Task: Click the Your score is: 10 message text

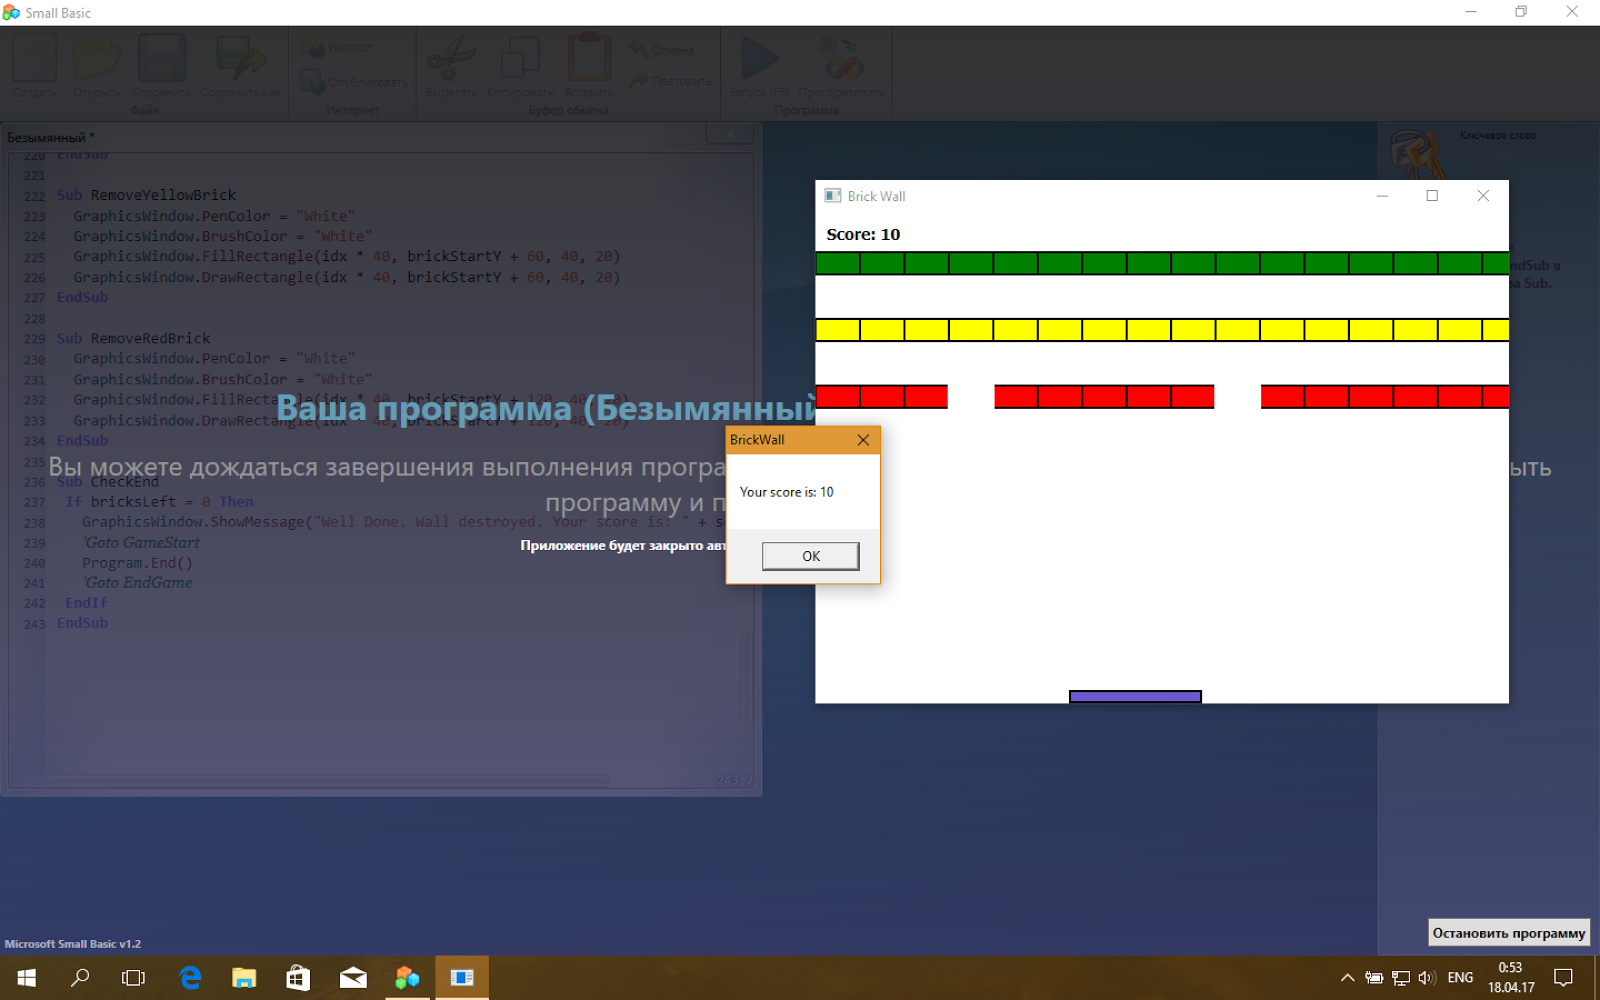Action: click(x=786, y=492)
